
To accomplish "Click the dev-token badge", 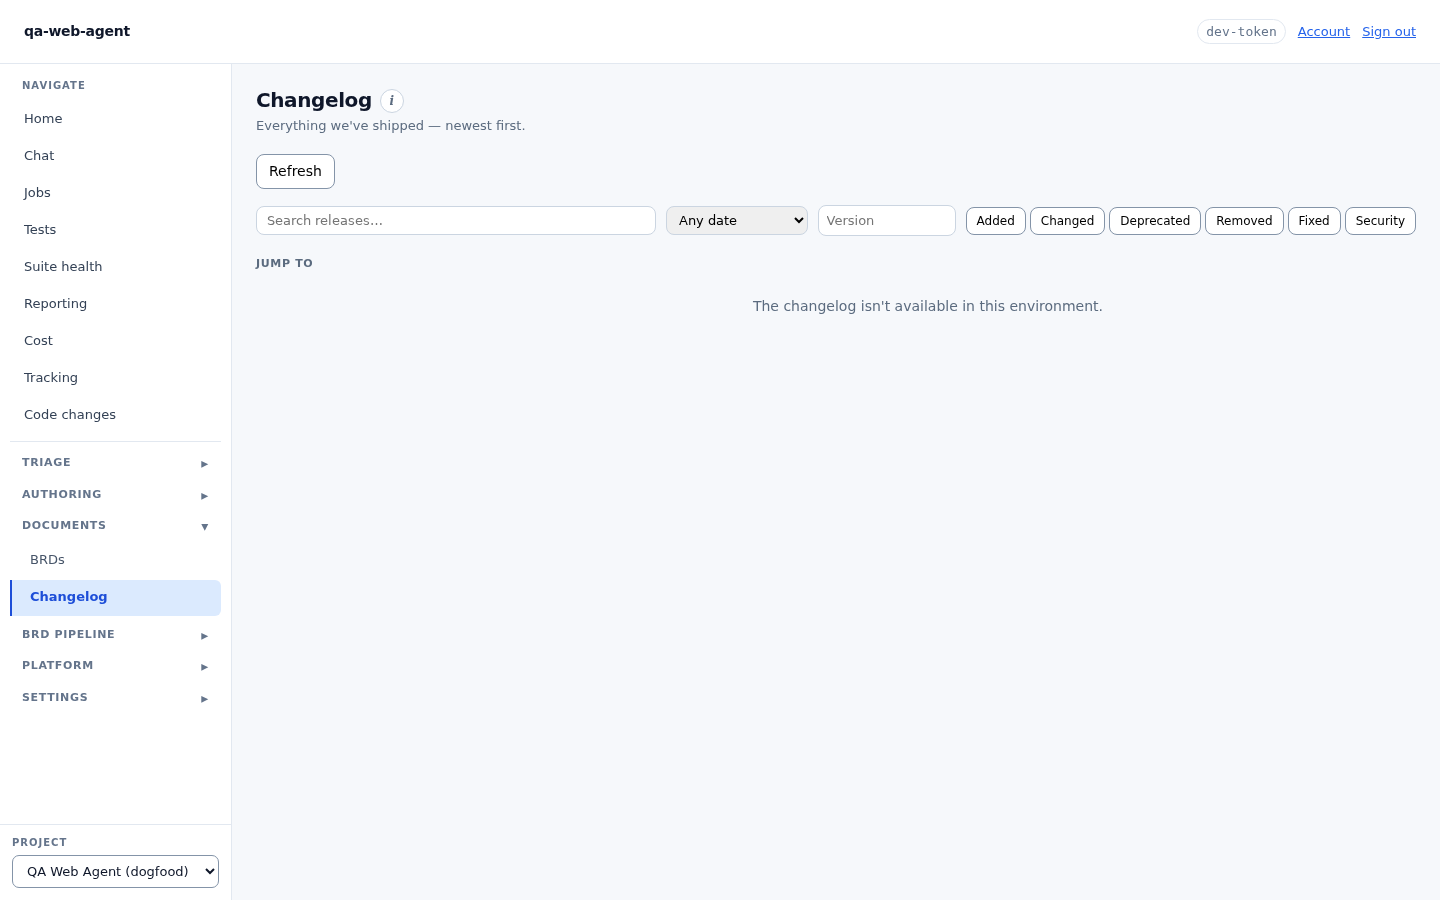I will tap(1241, 32).
